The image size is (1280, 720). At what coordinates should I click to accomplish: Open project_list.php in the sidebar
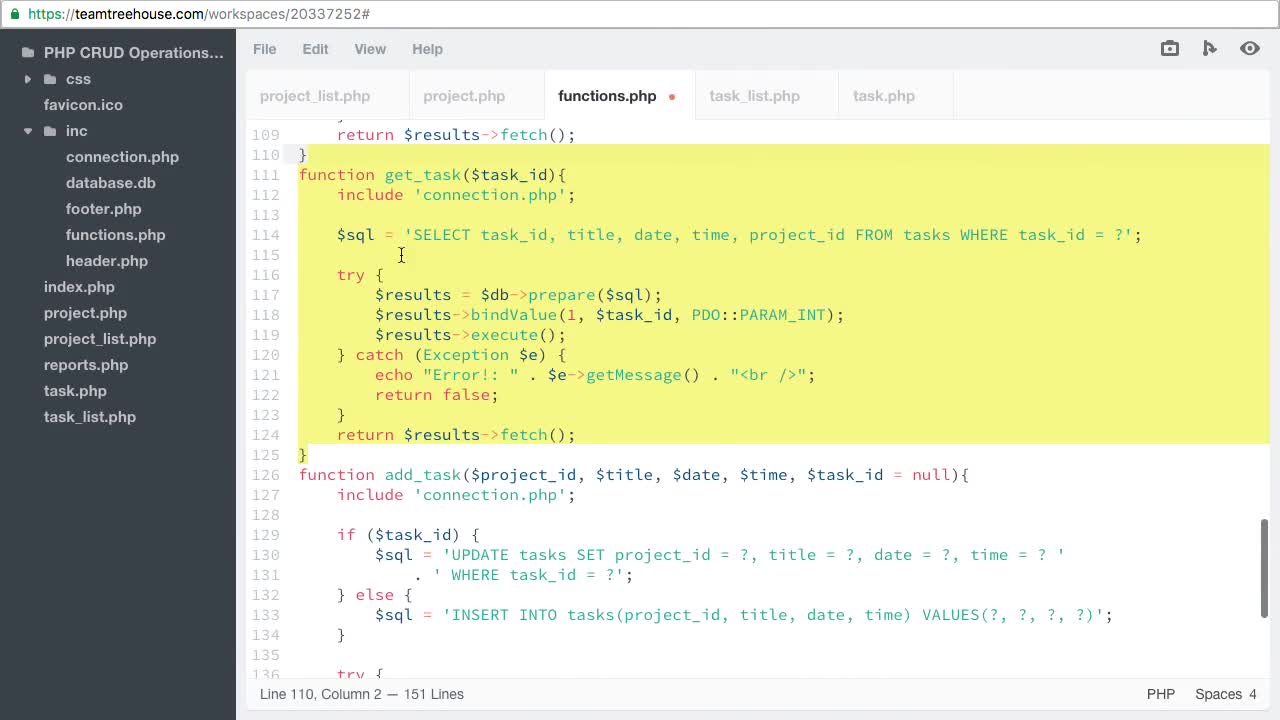click(100, 339)
